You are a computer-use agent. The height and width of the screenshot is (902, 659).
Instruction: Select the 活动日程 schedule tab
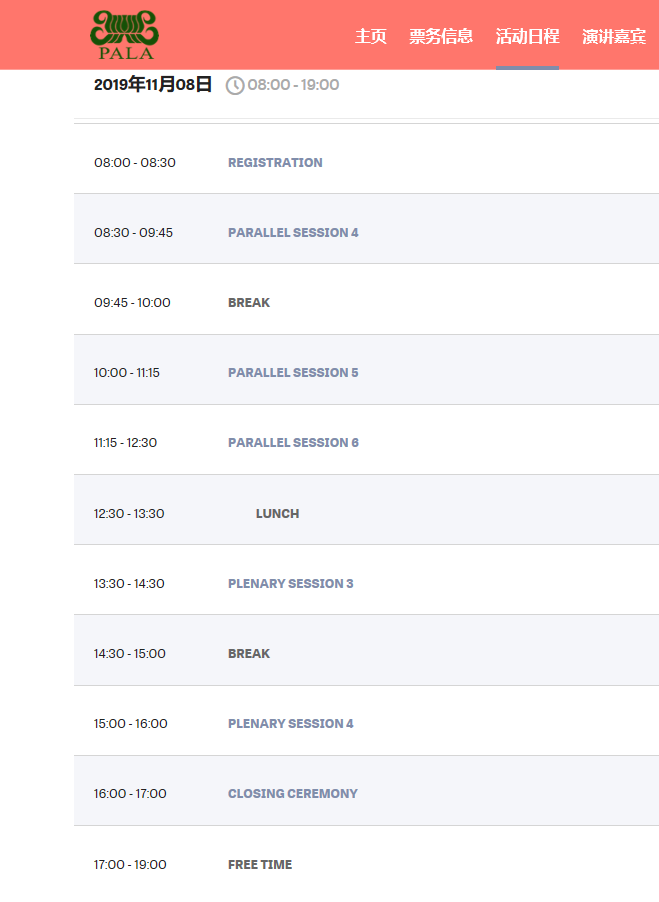[x=527, y=37]
